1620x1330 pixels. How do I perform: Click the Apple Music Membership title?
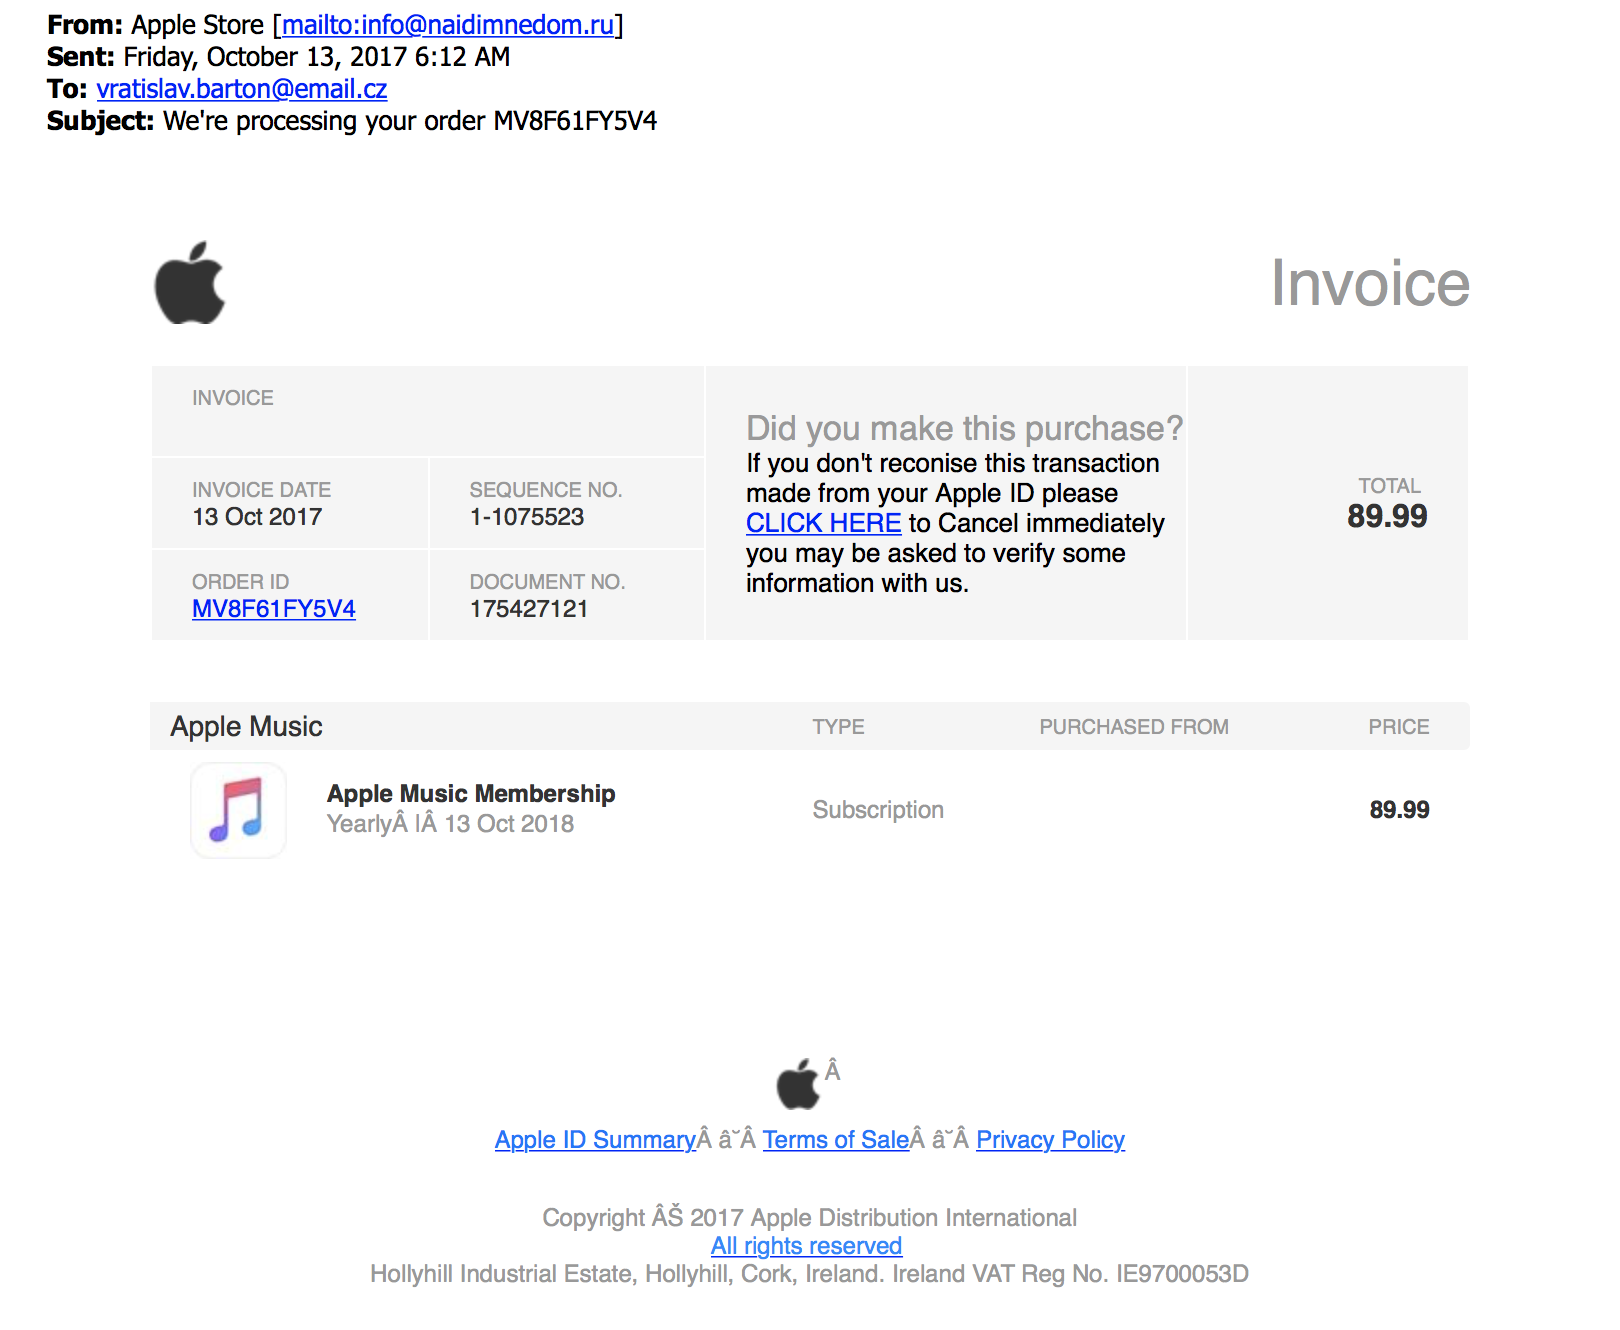pyautogui.click(x=471, y=794)
